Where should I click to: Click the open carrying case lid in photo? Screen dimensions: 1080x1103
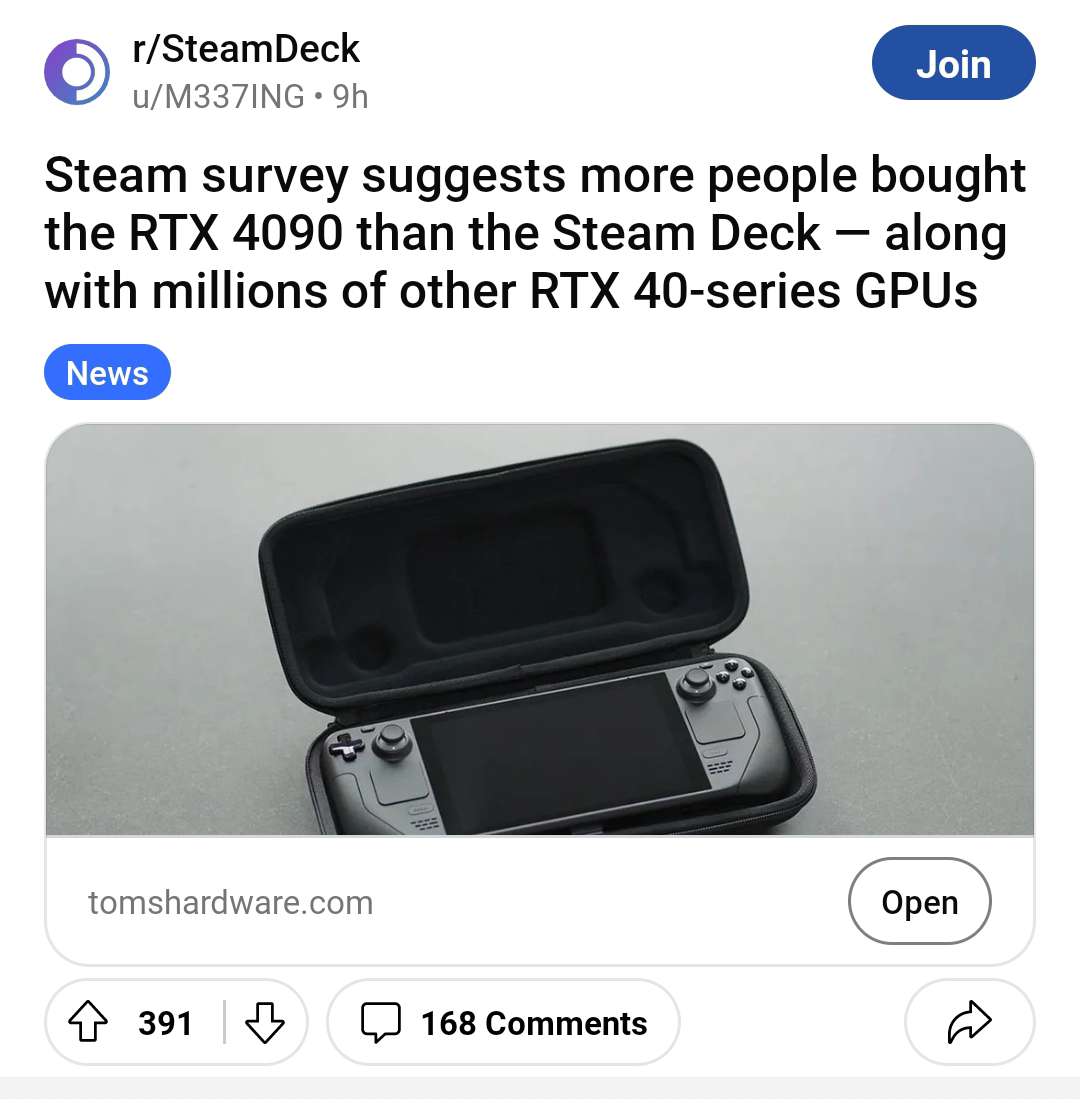(x=503, y=570)
